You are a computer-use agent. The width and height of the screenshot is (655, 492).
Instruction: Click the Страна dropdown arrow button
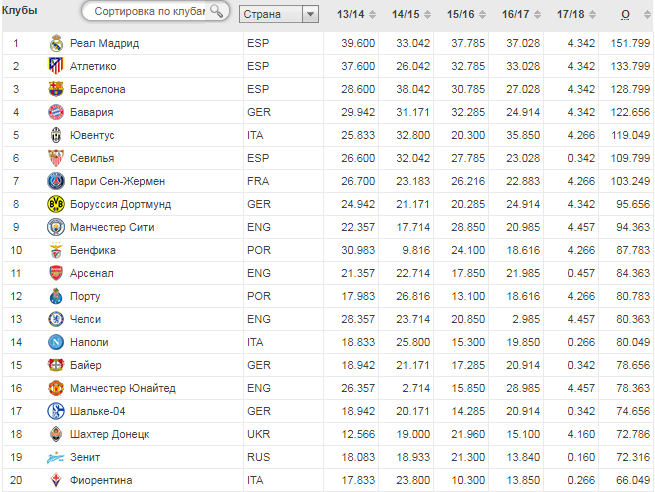[310, 15]
